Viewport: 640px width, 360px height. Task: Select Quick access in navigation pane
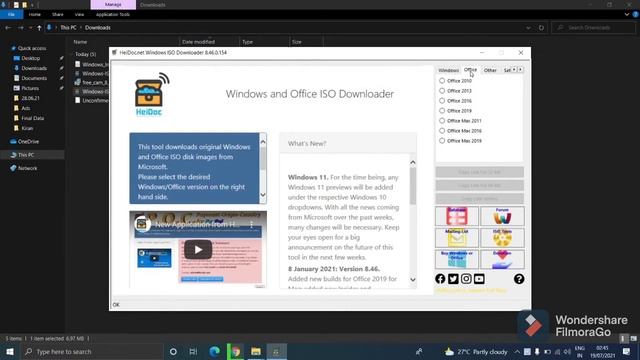tap(32, 48)
